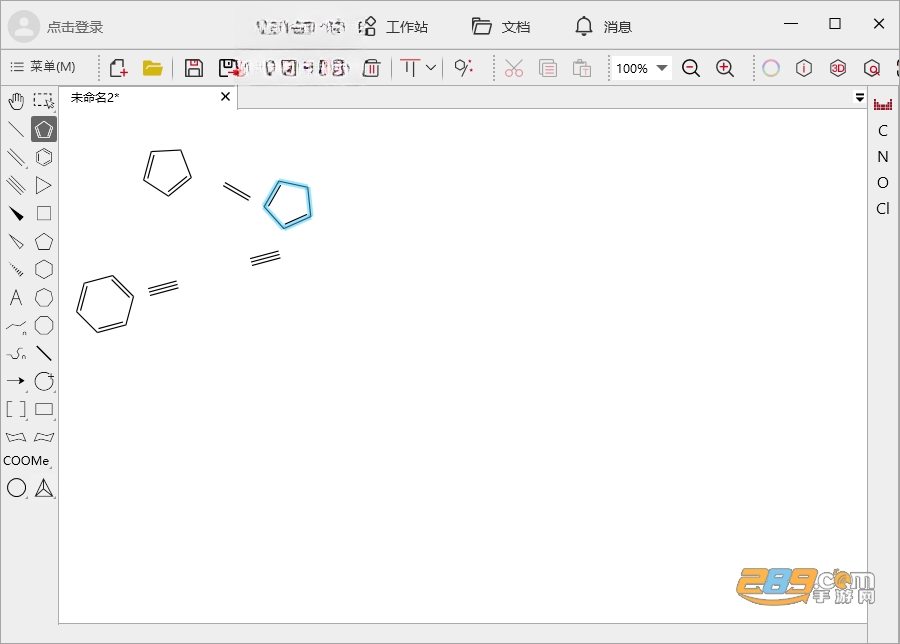Click the 点击登录 login link
This screenshot has width=900, height=644.
tap(75, 27)
